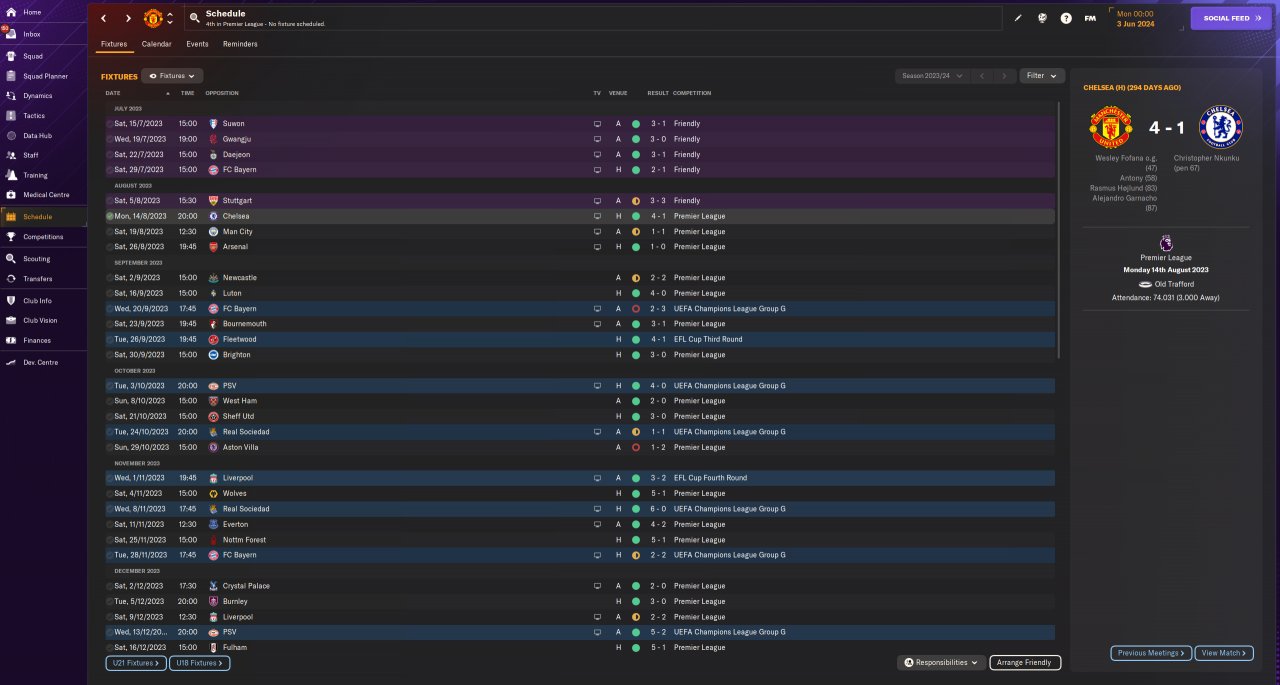Toggle the Stuttgart fixture row selector
The height and width of the screenshot is (685, 1280).
[x=110, y=201]
